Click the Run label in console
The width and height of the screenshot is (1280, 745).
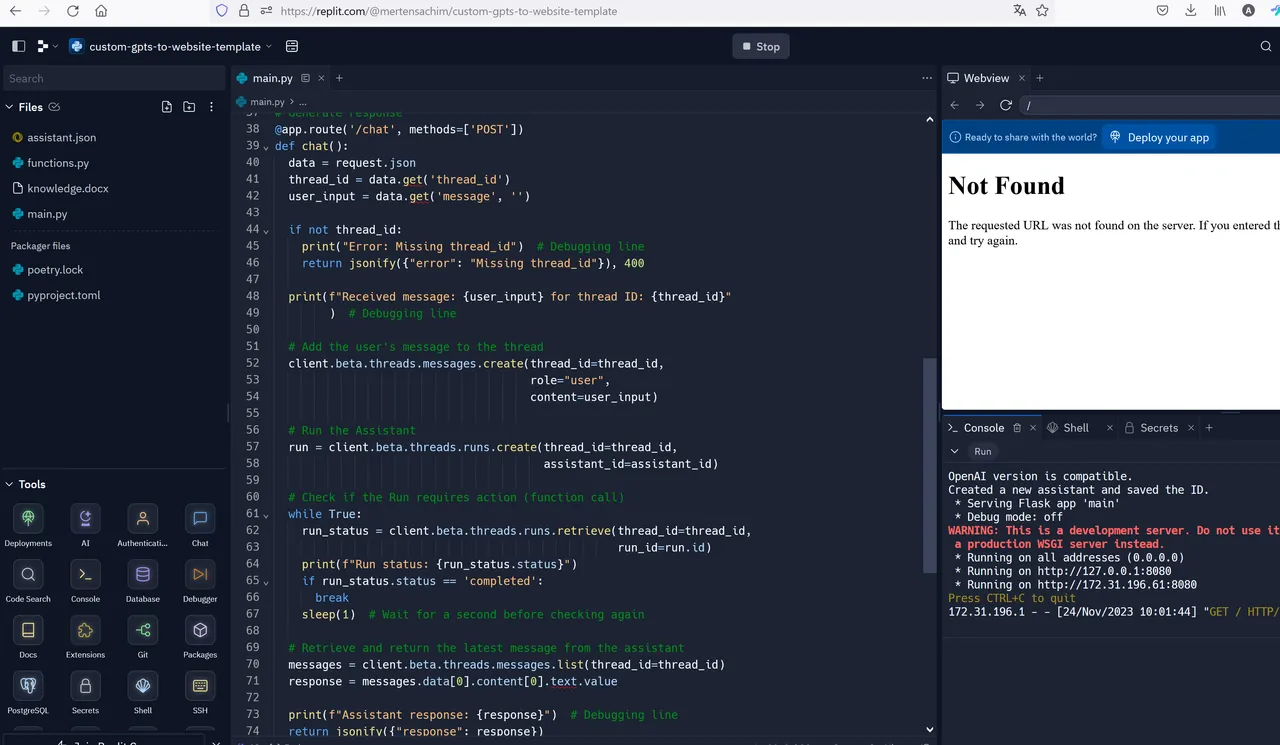(x=983, y=451)
